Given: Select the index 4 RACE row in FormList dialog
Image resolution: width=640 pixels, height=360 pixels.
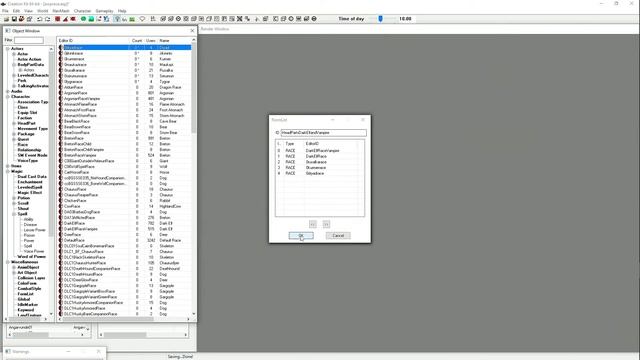Looking at the screenshot, I should click(320, 173).
